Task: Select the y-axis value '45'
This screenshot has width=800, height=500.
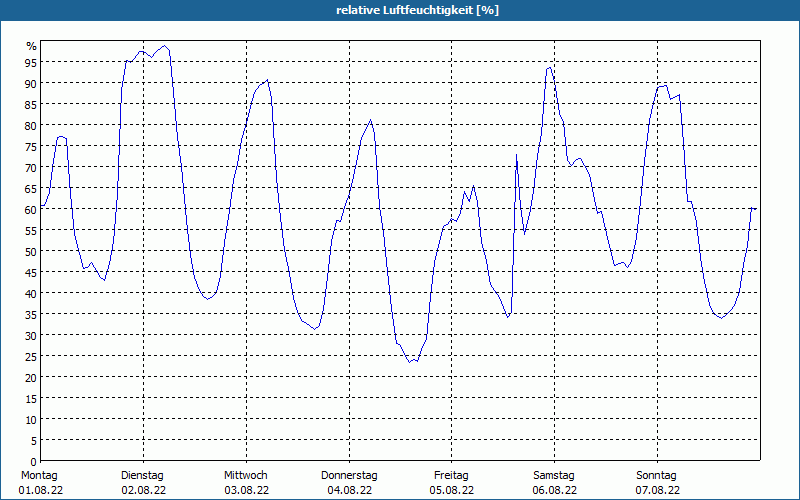Action: (x=32, y=273)
